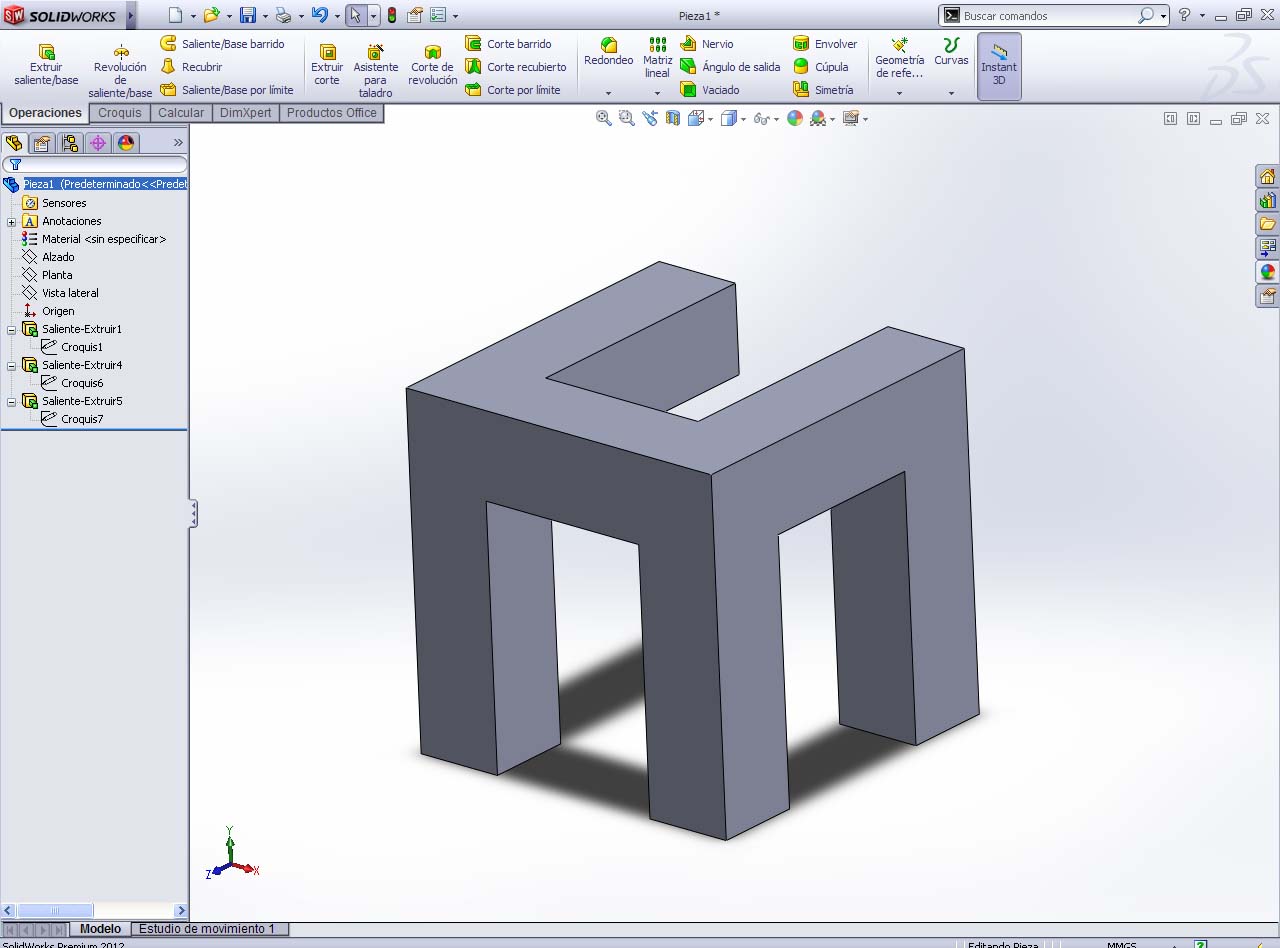Select Croquis6 in the tree
Viewport: 1280px width, 948px height.
click(82, 383)
